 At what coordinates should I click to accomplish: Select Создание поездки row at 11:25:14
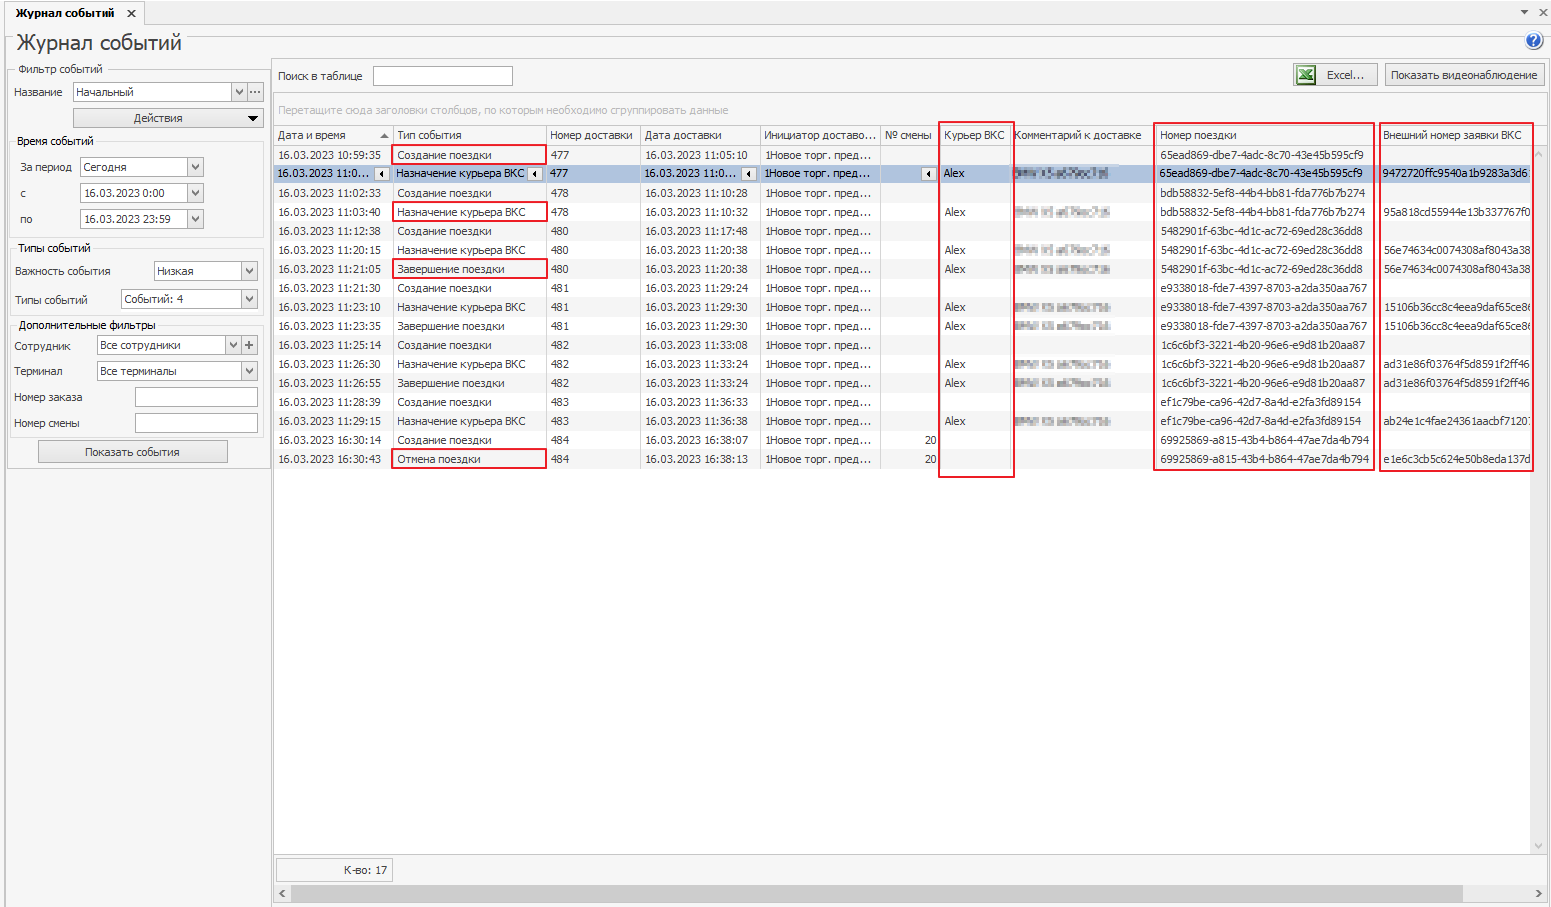pos(903,345)
